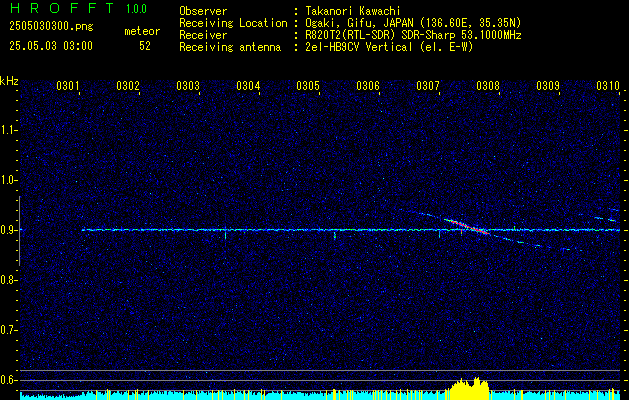The height and width of the screenshot is (400, 629).
Task: Click the 0309 time marker
Action: [x=548, y=86]
